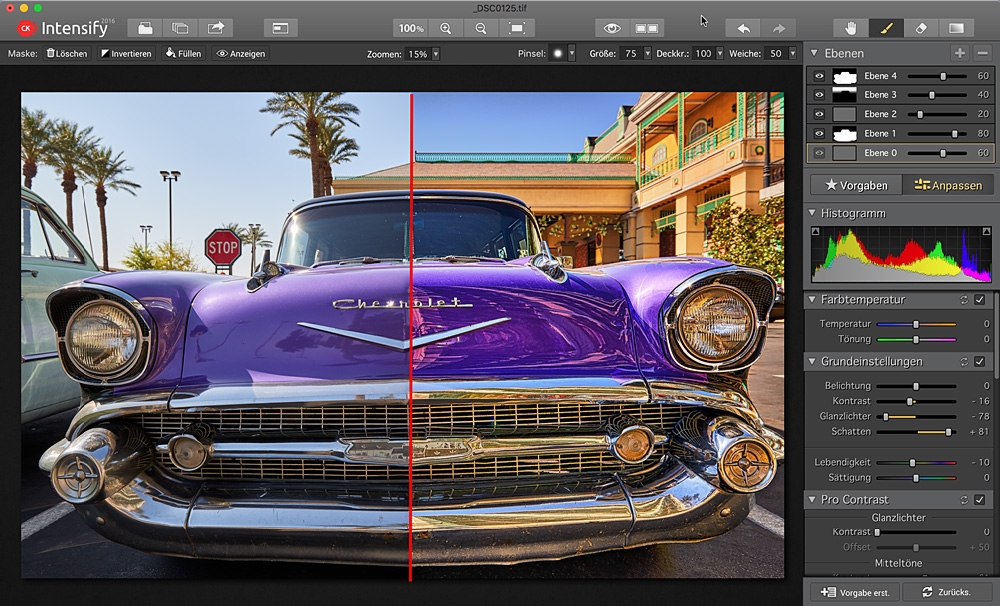Select the hand pan tool
The height and width of the screenshot is (606, 1000).
tap(851, 28)
